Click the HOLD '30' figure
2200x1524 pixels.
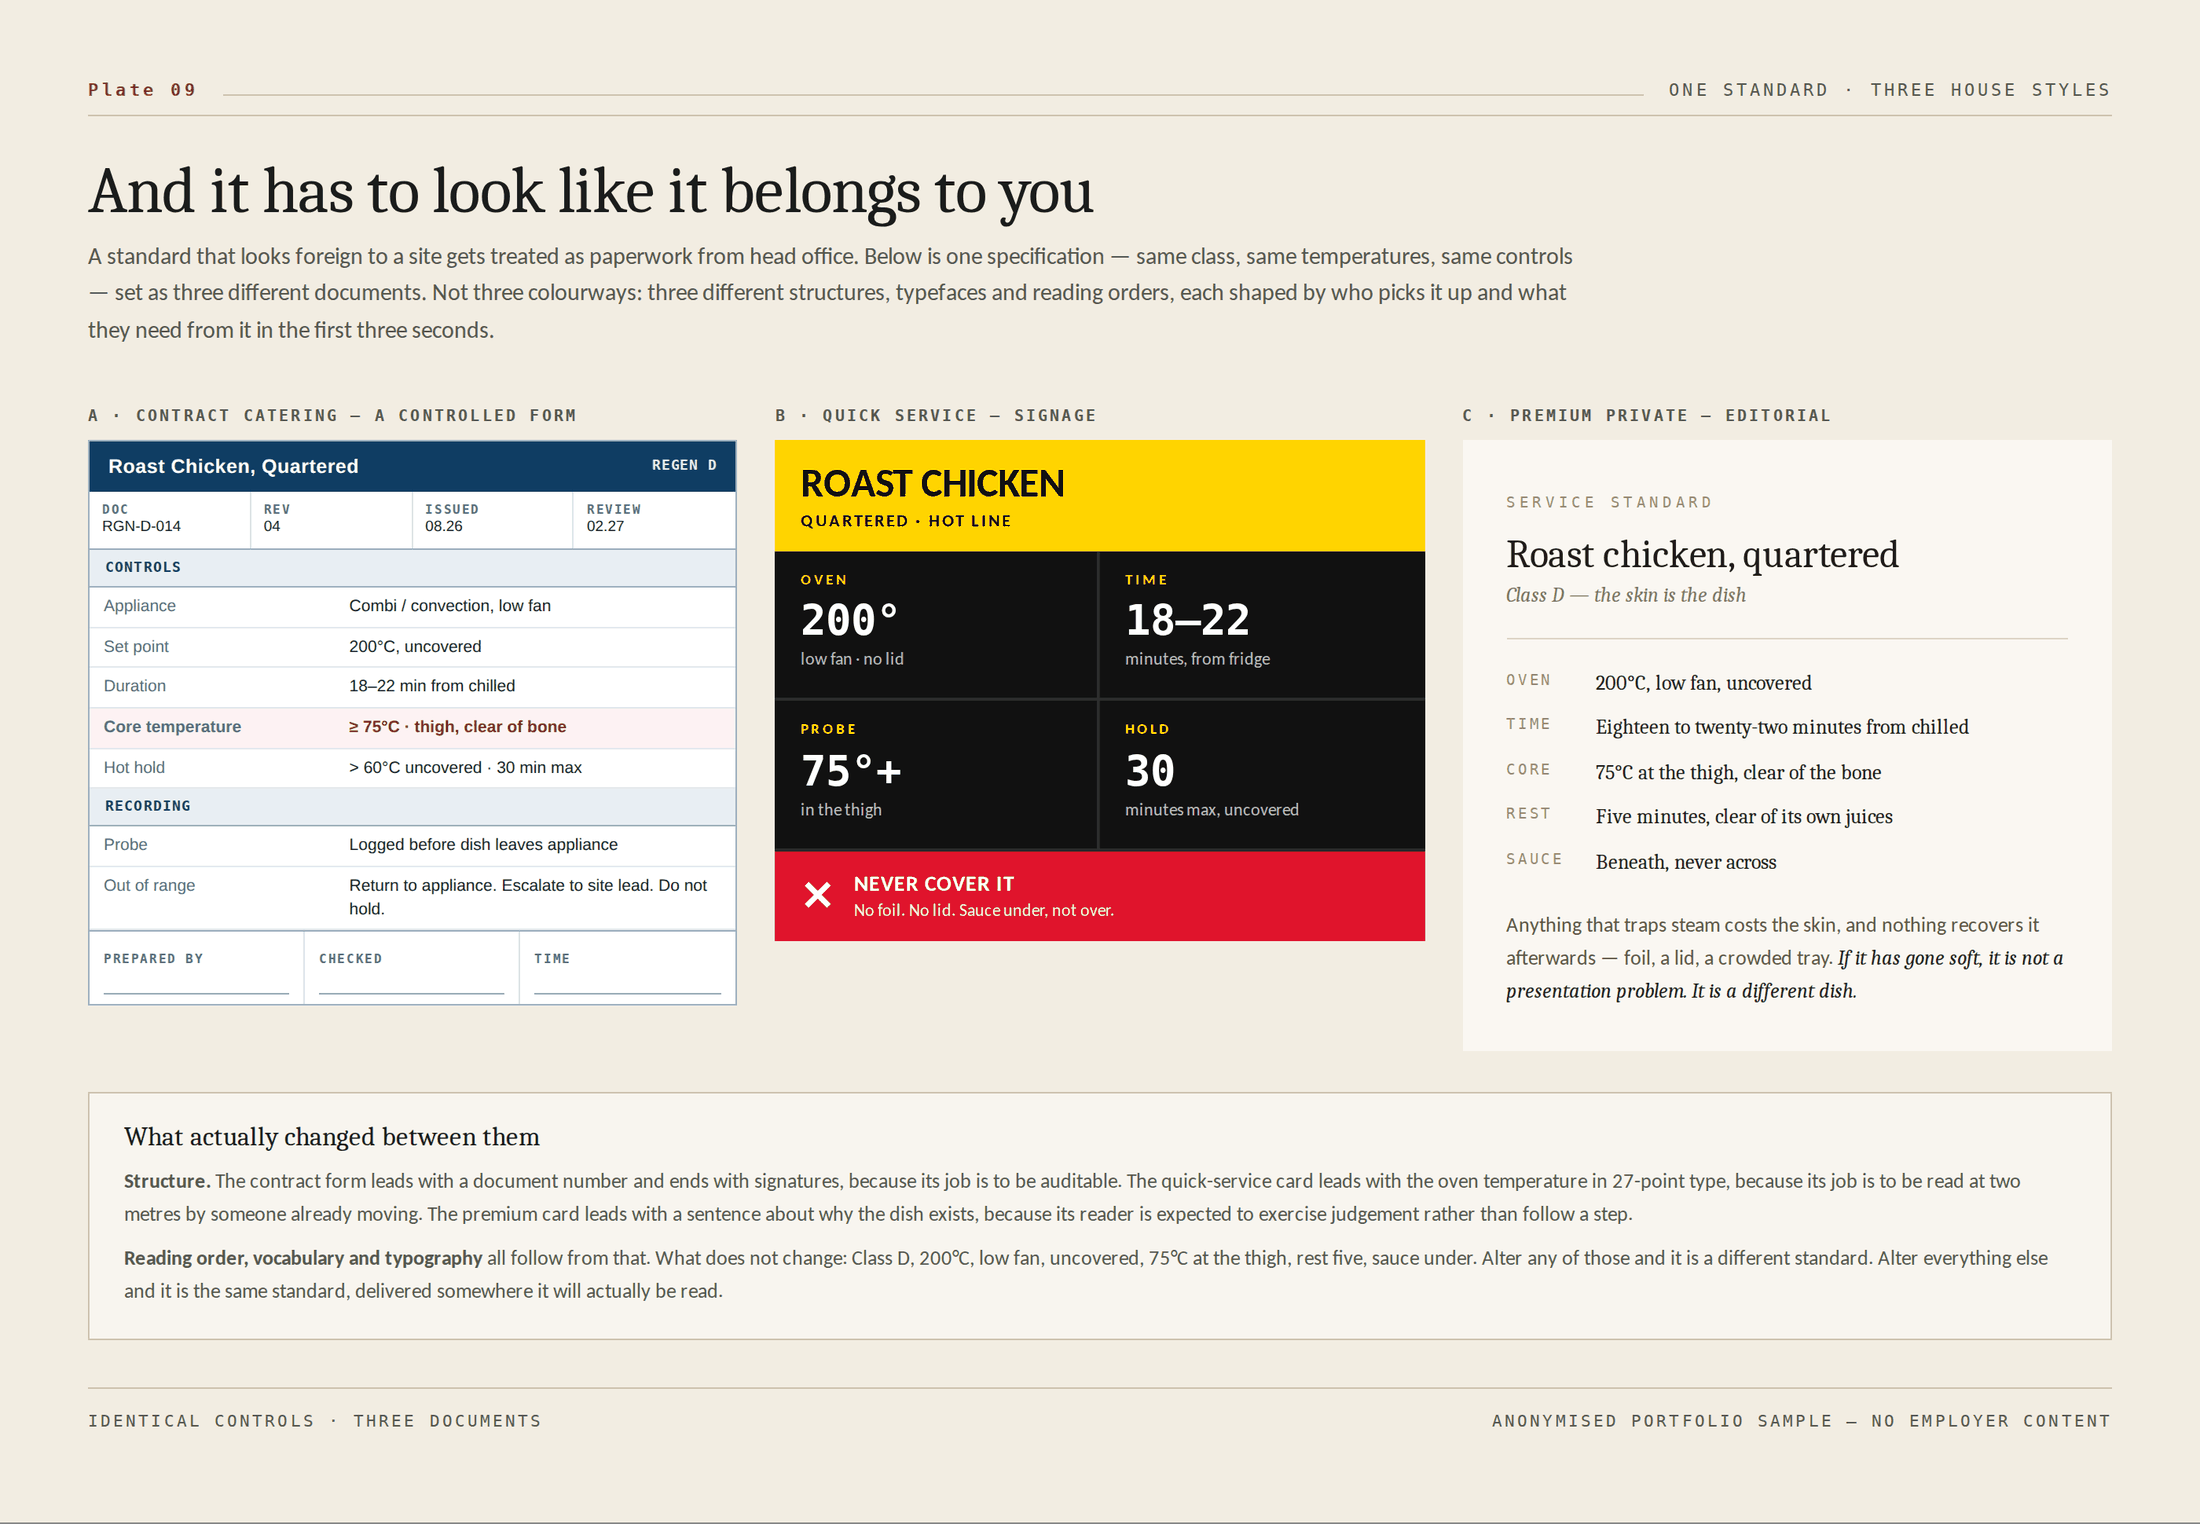tap(1150, 771)
